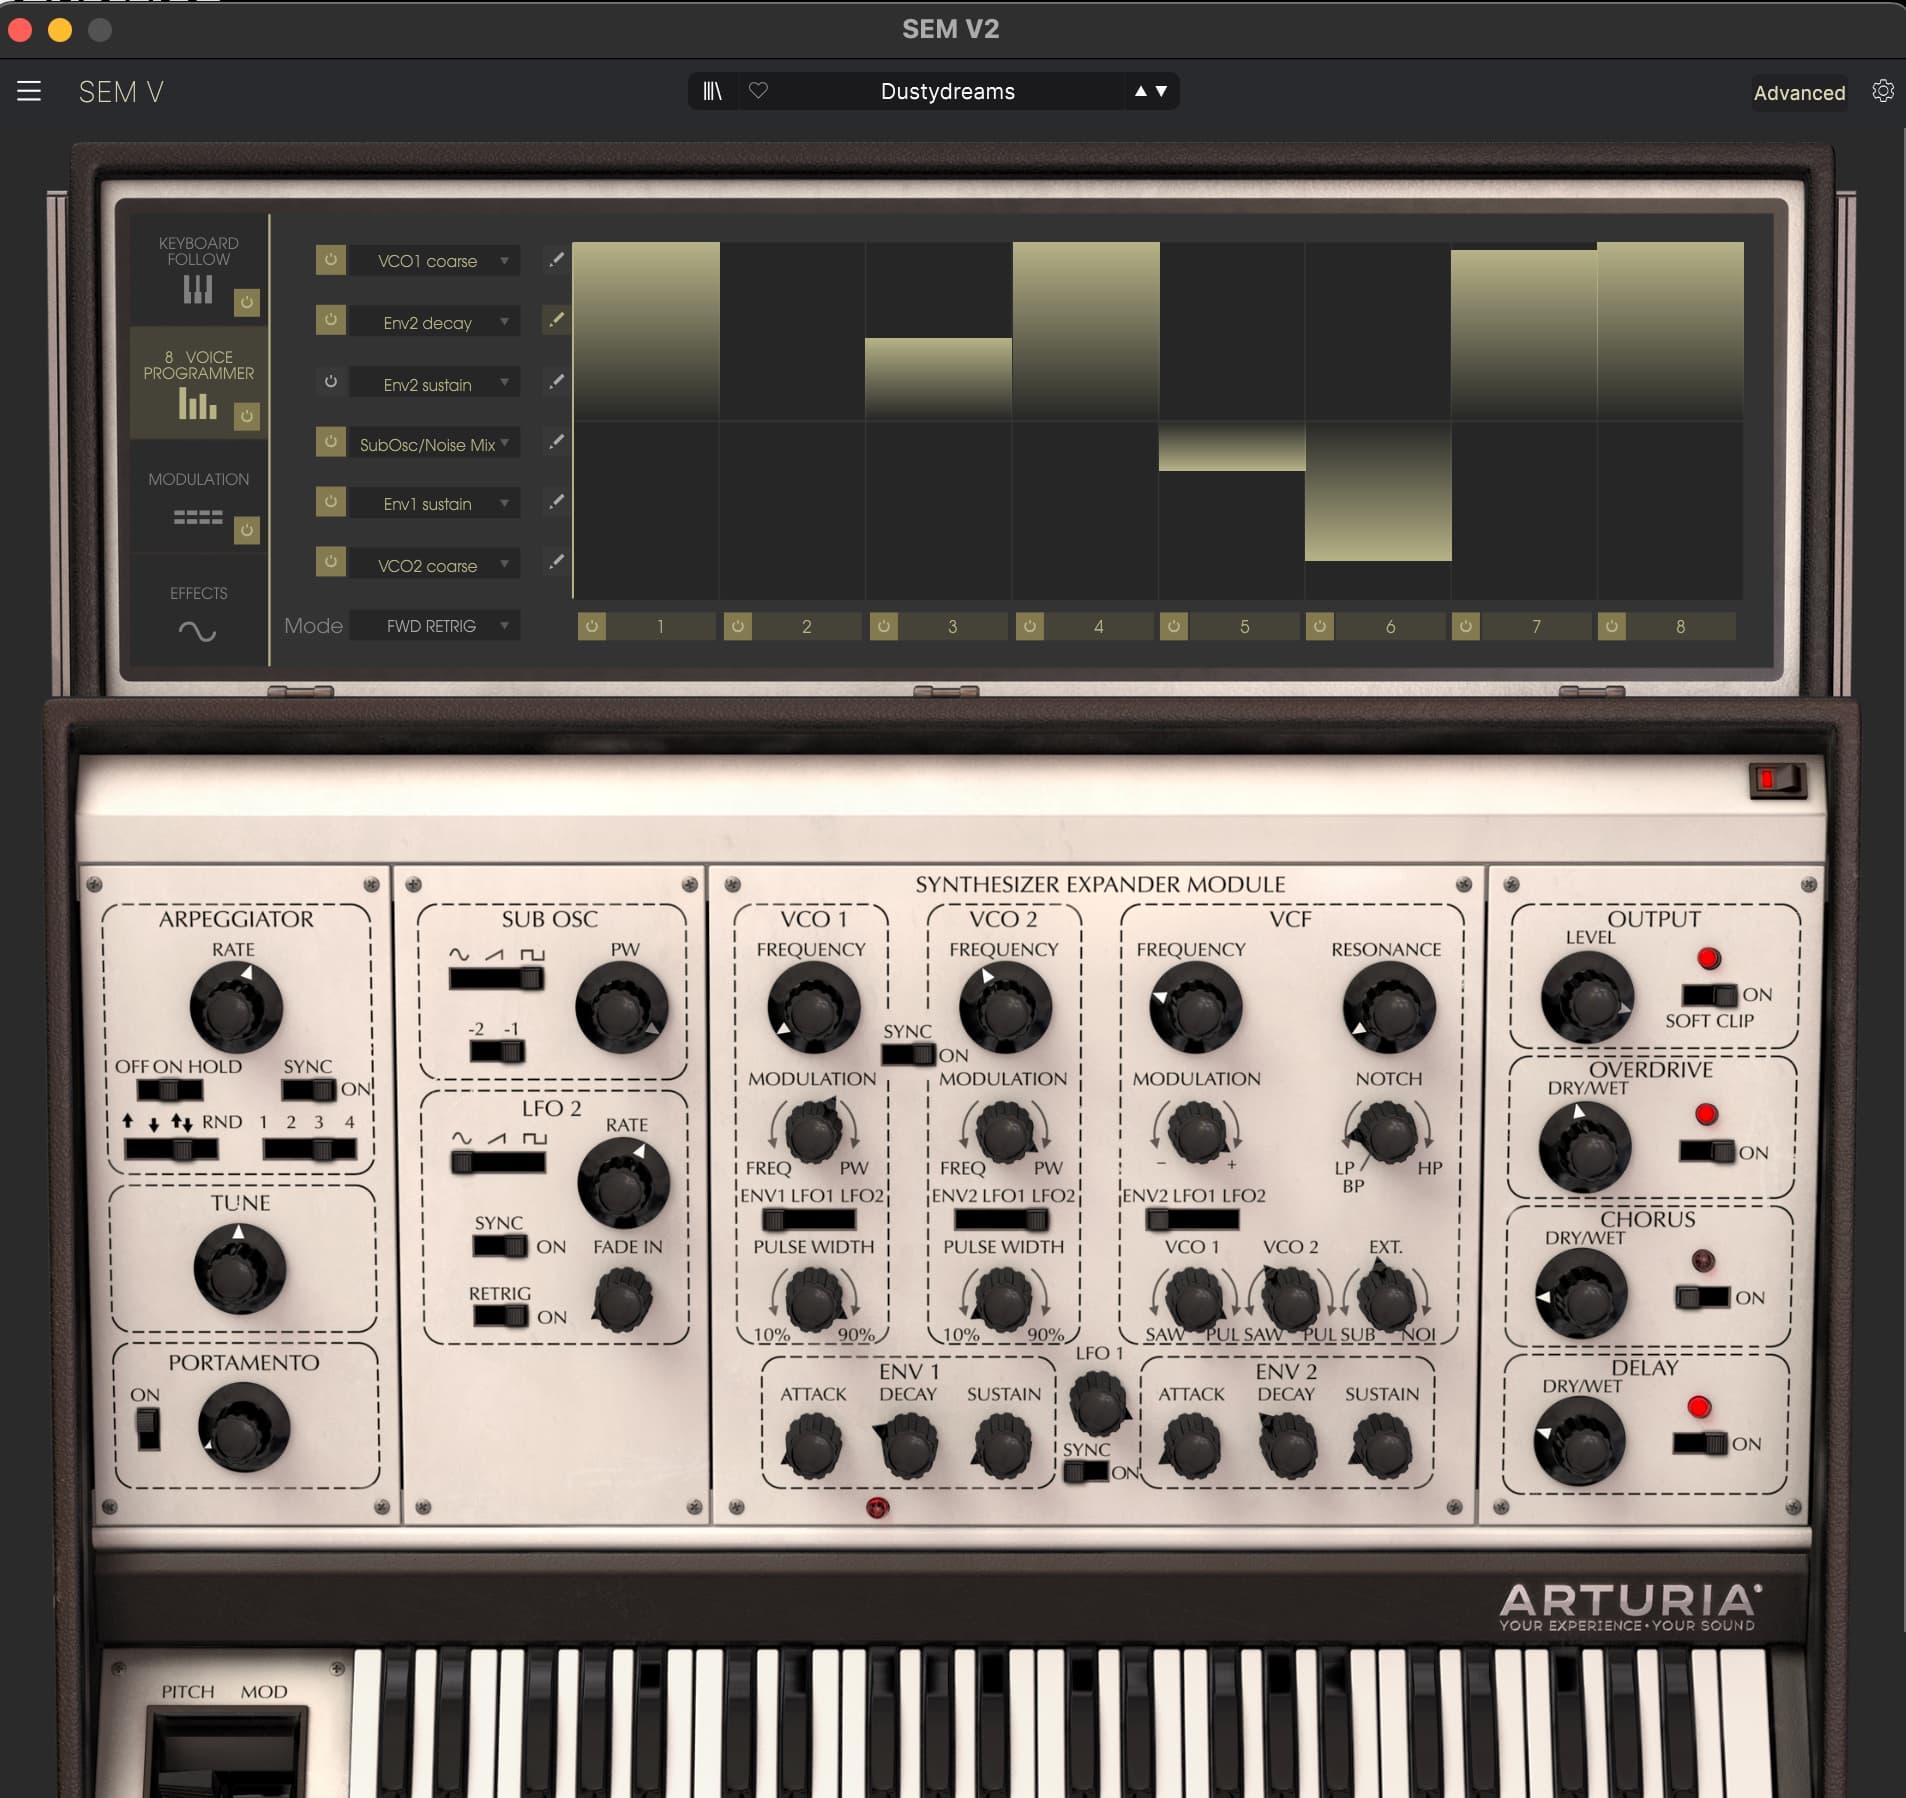
Task: Select pencil edit icon for Env2 sustain
Action: coord(556,381)
